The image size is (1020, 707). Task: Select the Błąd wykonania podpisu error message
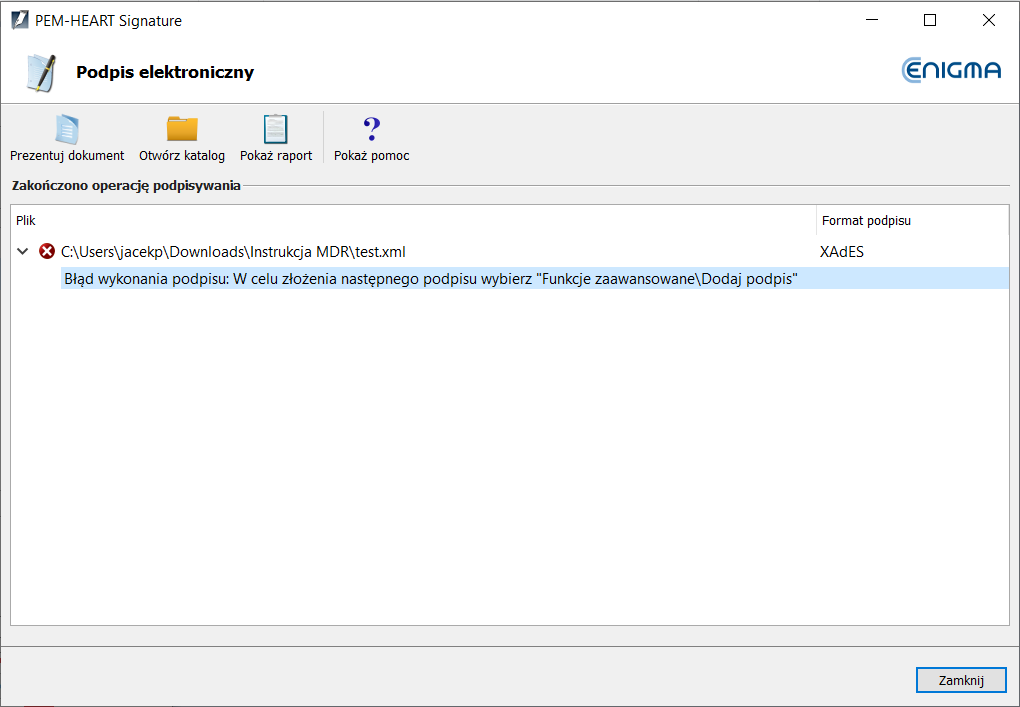pyautogui.click(x=535, y=278)
